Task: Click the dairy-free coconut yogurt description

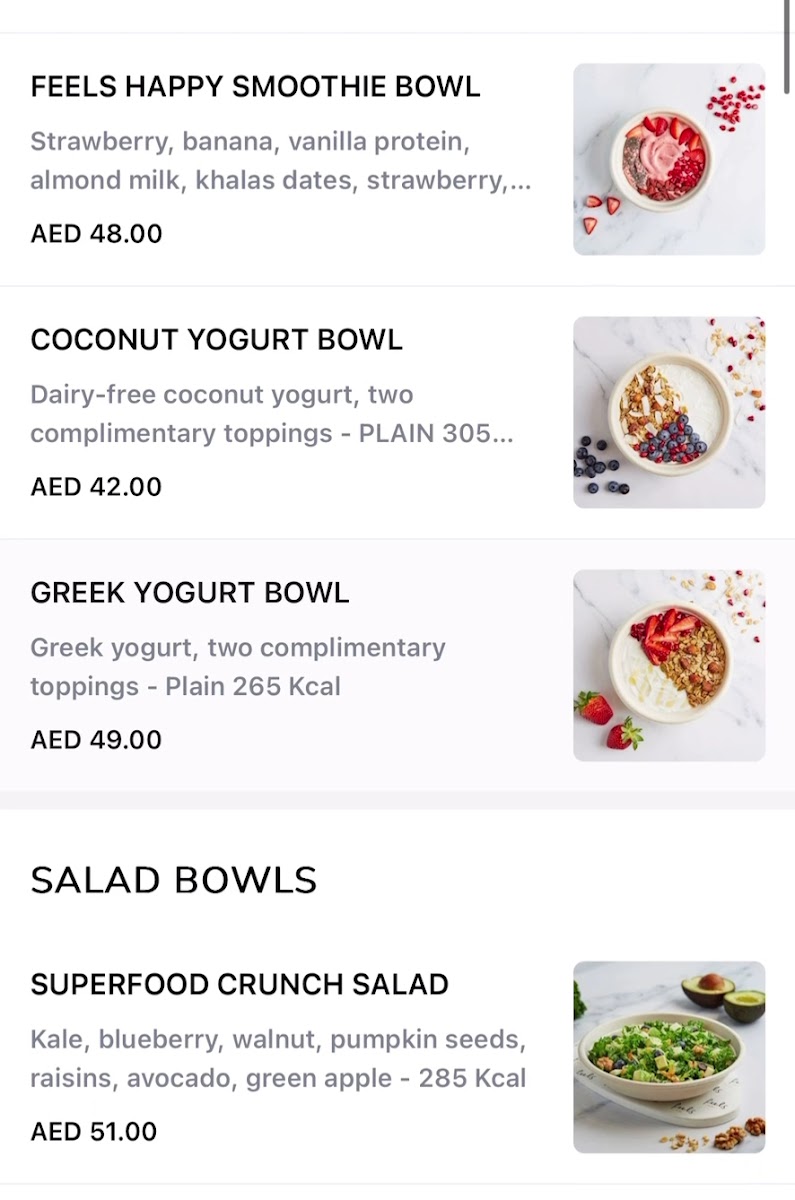Action: pyautogui.click(x=222, y=395)
